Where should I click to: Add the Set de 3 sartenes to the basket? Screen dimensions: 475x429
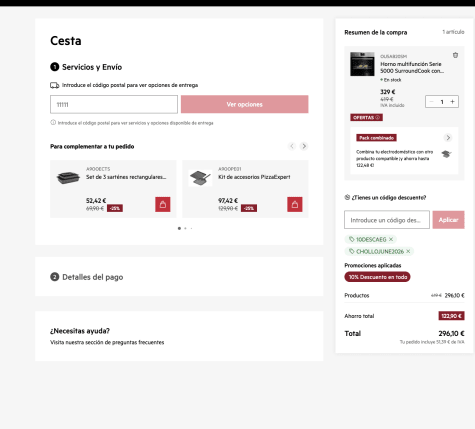click(x=163, y=204)
